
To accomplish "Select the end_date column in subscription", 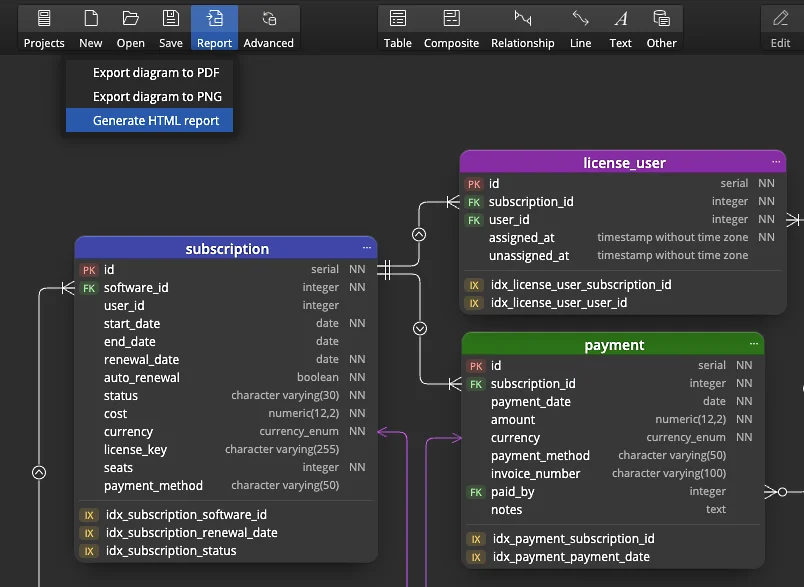I will tap(226, 341).
